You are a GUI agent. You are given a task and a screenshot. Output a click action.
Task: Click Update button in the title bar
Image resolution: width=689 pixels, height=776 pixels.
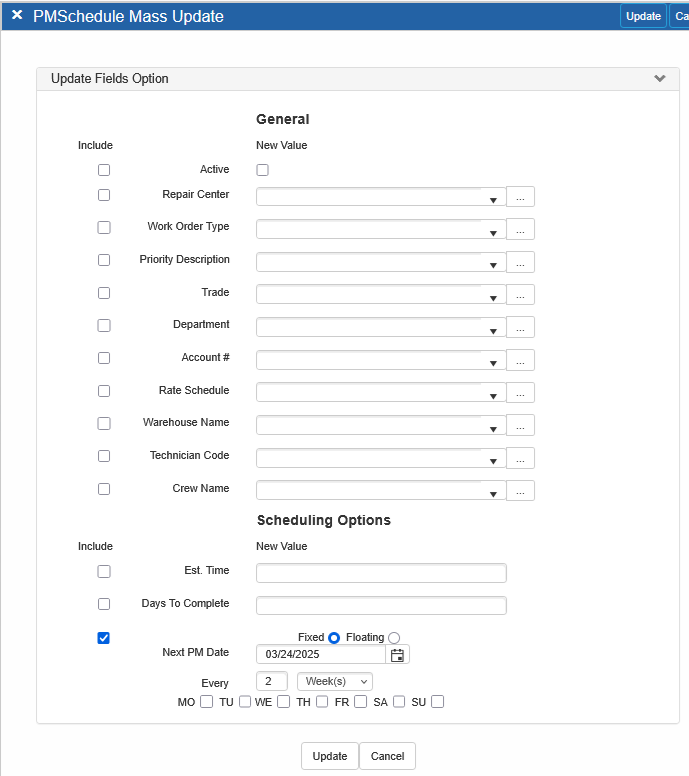[643, 16]
